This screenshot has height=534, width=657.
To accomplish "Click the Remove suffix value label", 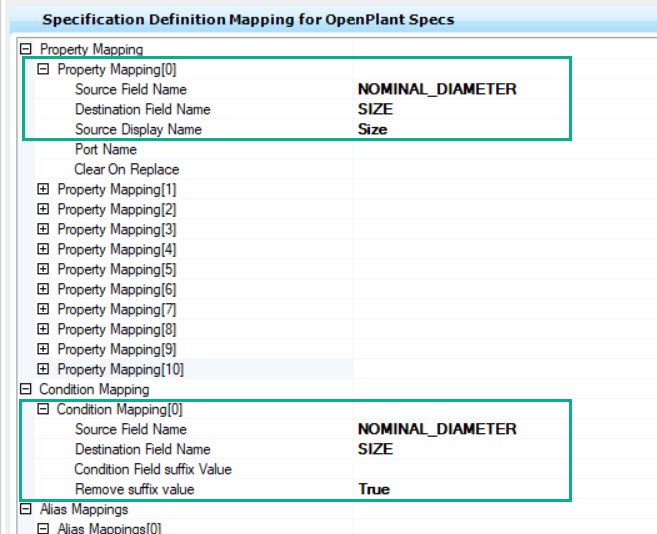I will coord(135,490).
